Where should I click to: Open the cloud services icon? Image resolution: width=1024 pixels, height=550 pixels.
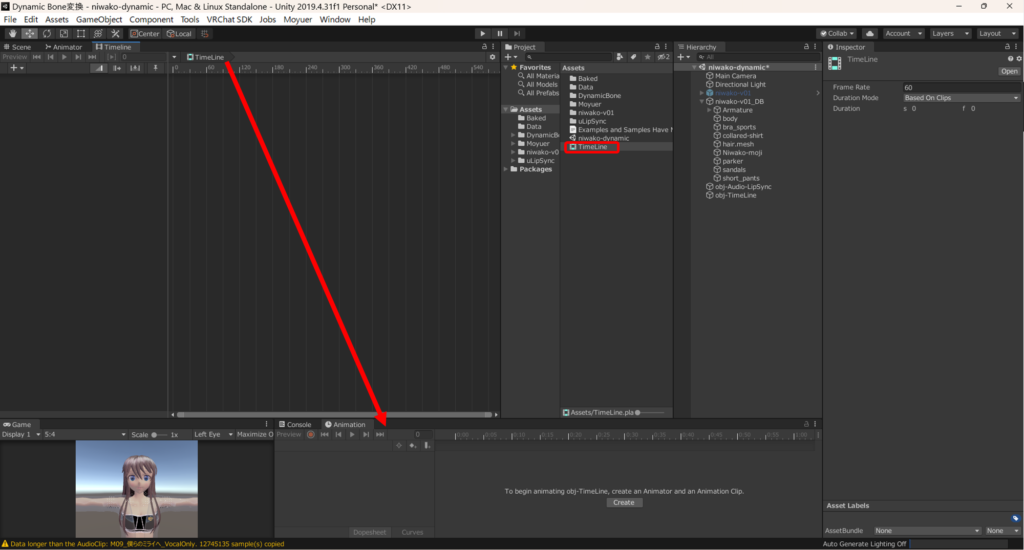pyautogui.click(x=869, y=33)
